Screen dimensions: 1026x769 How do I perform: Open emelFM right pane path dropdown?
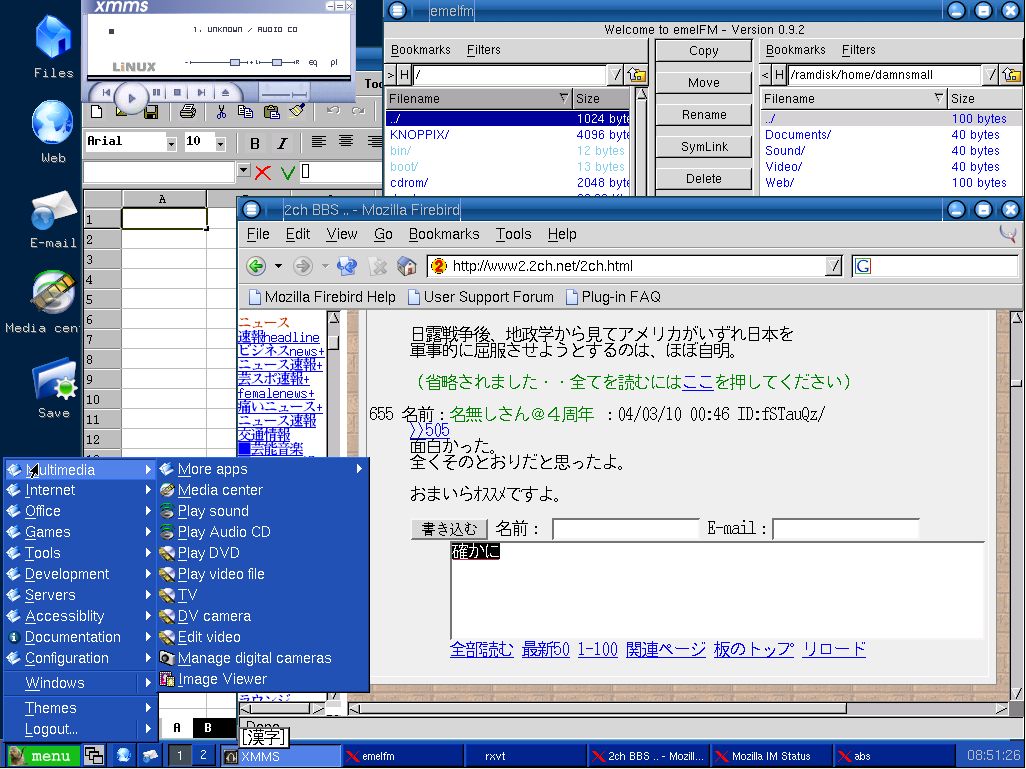[x=991, y=75]
